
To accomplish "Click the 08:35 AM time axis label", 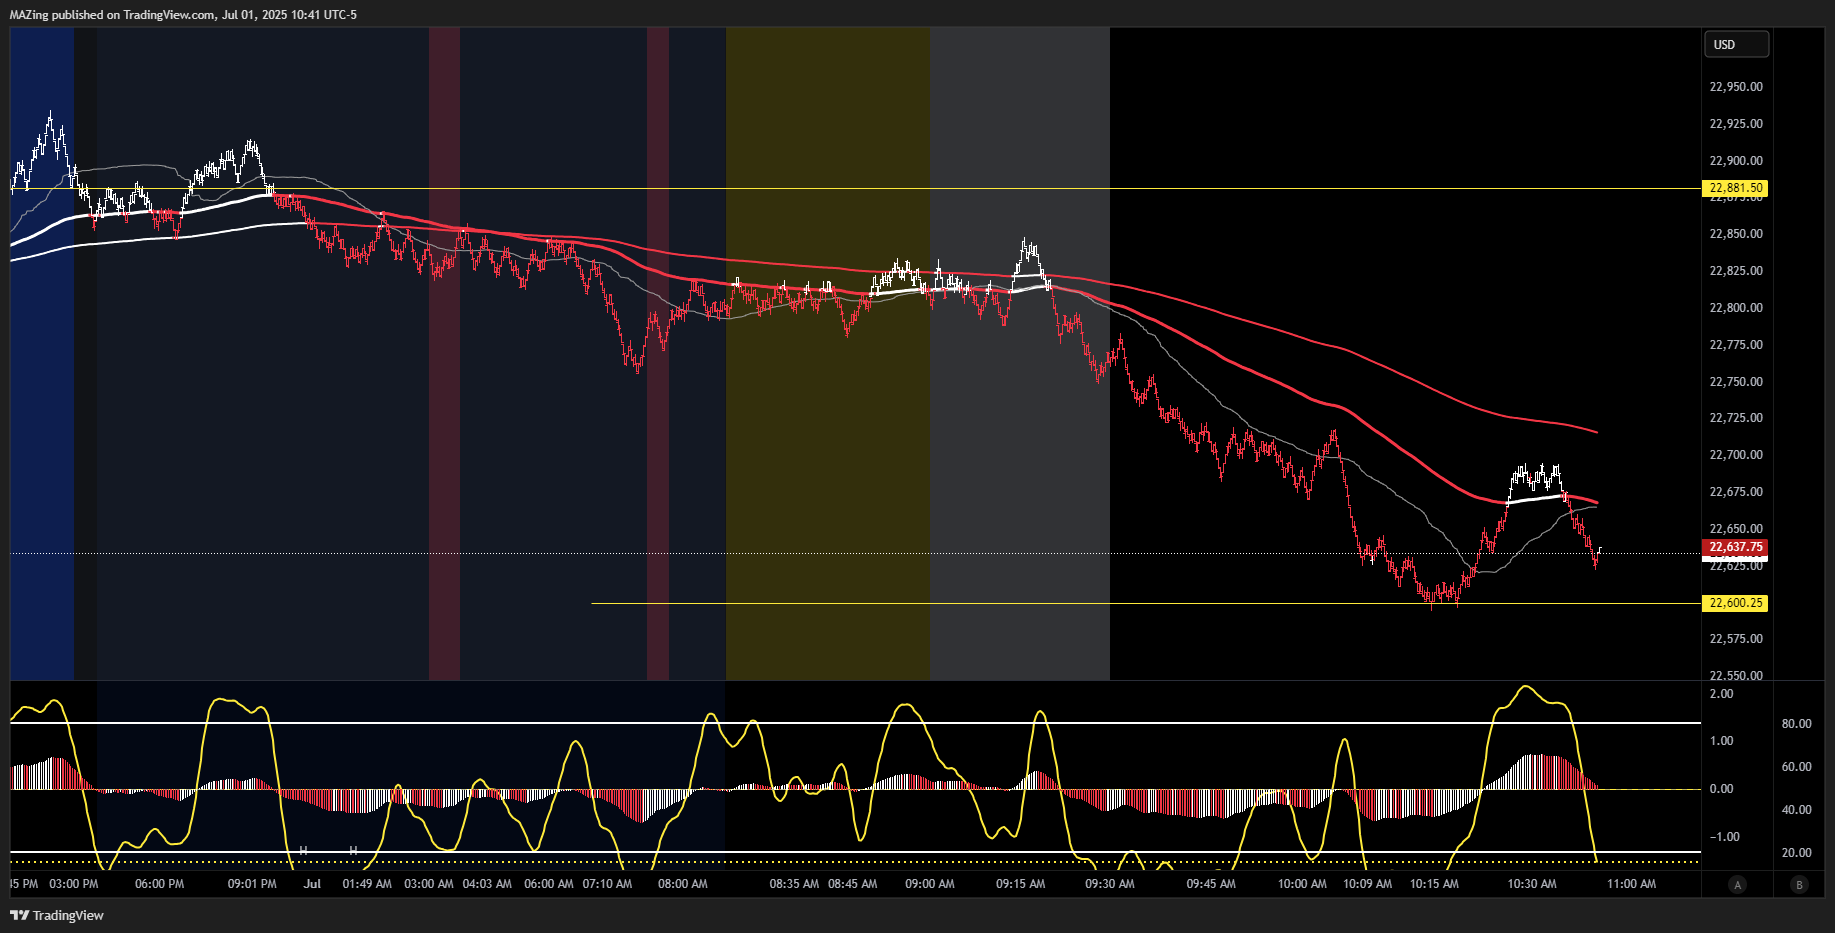I will pos(794,884).
